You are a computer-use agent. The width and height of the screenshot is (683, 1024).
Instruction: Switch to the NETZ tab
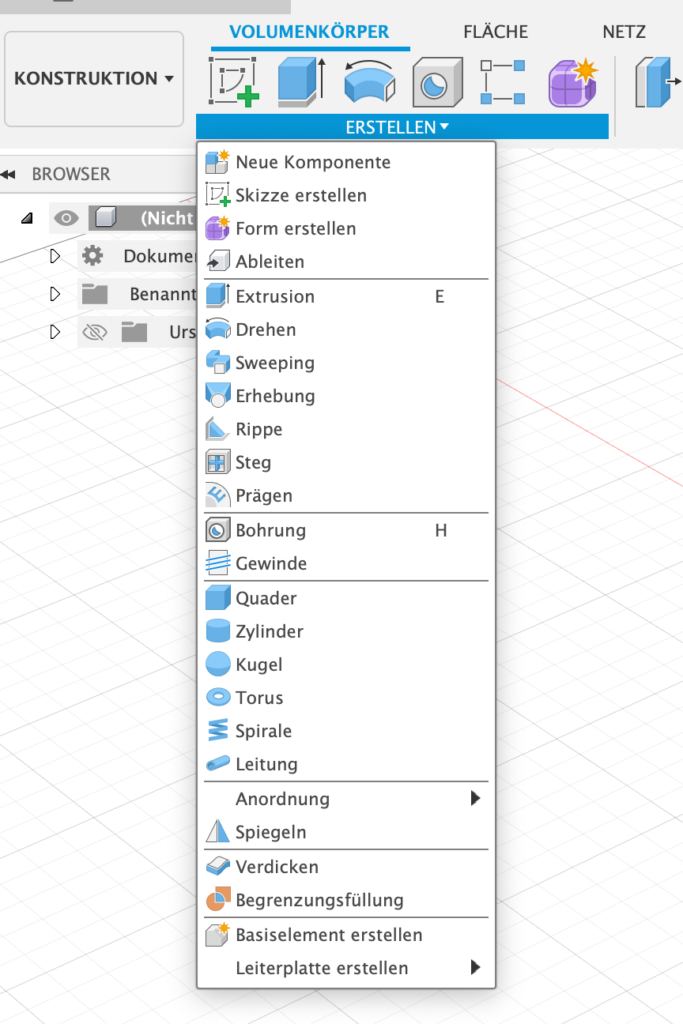(x=623, y=32)
